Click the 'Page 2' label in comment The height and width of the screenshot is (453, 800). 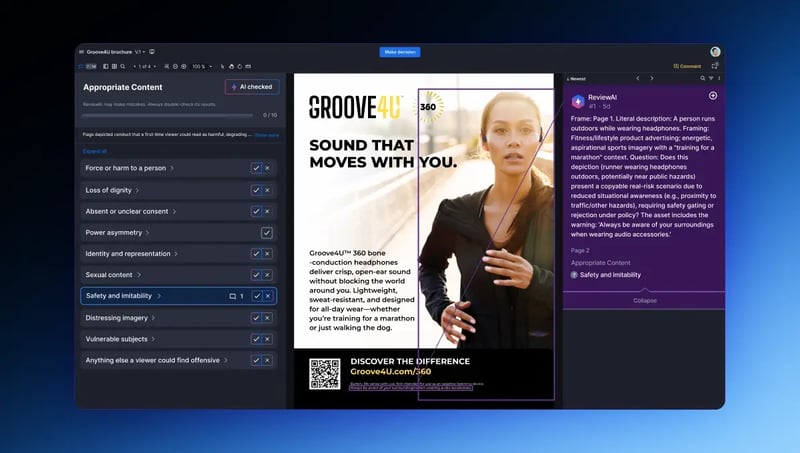[580, 250]
